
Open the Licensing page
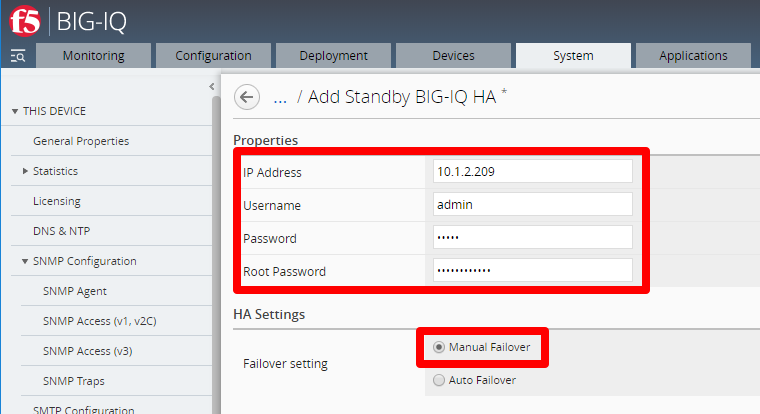pyautogui.click(x=57, y=201)
